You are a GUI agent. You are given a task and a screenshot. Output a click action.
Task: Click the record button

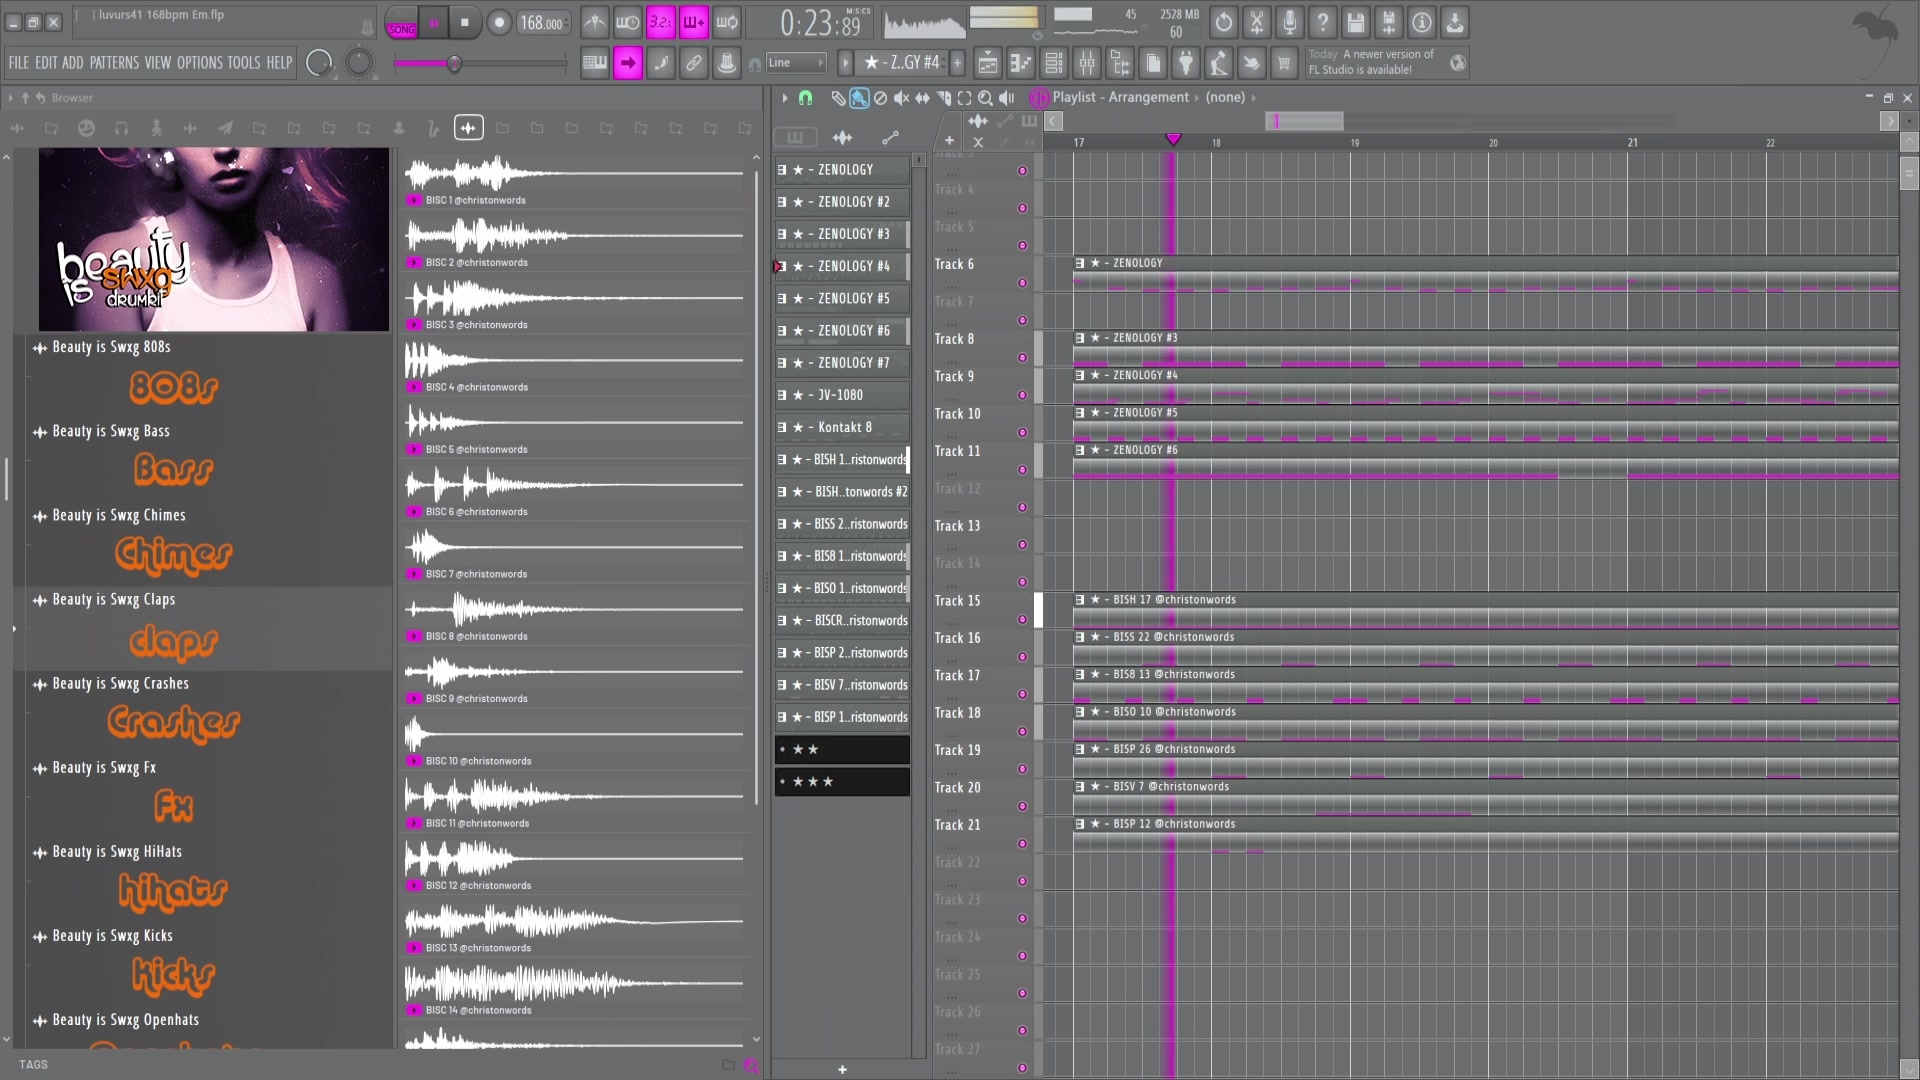(x=499, y=22)
